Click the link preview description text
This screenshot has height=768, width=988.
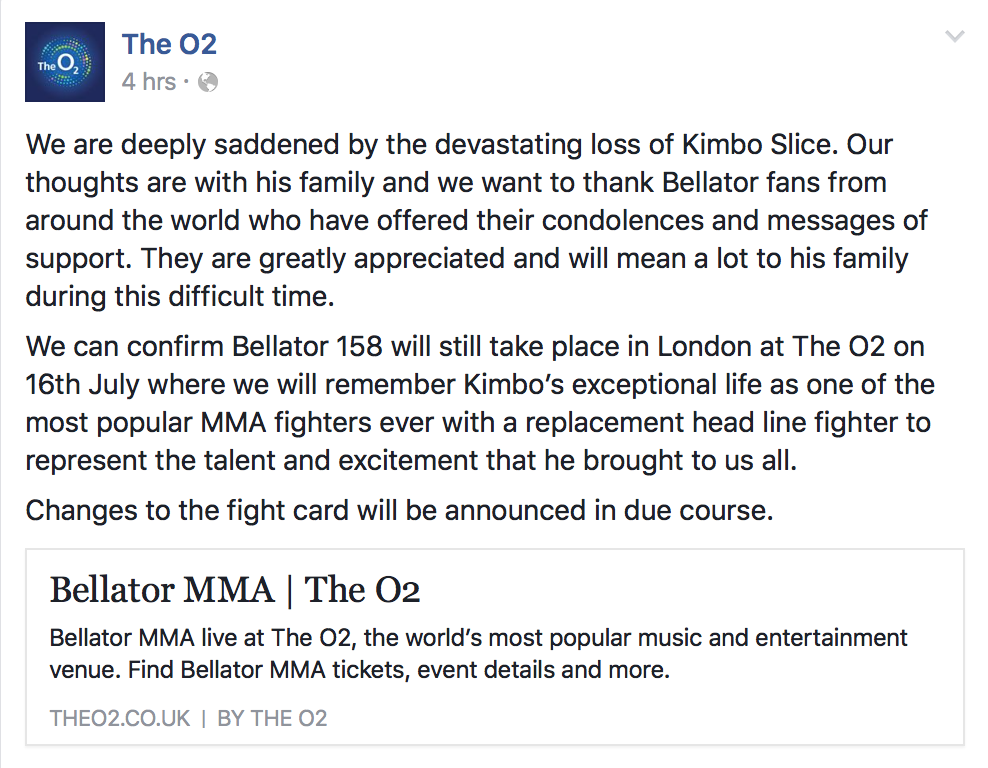click(478, 638)
